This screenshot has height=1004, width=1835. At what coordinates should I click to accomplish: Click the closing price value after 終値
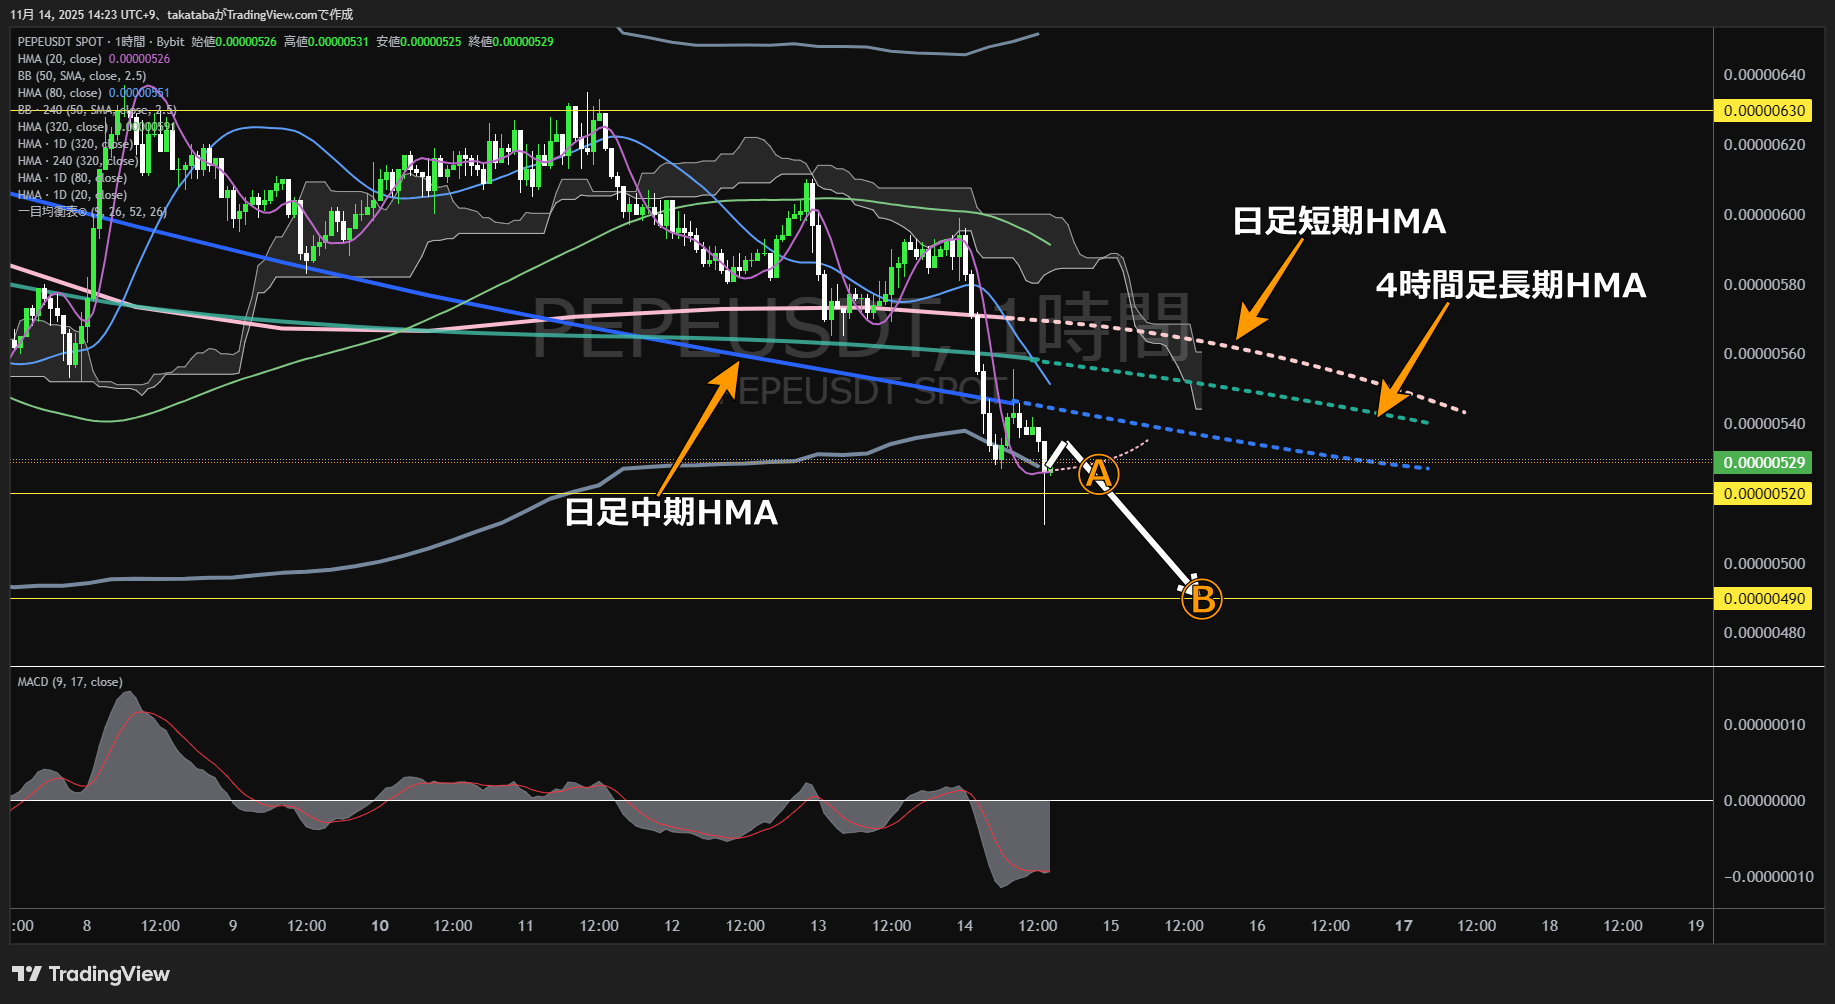(523, 42)
